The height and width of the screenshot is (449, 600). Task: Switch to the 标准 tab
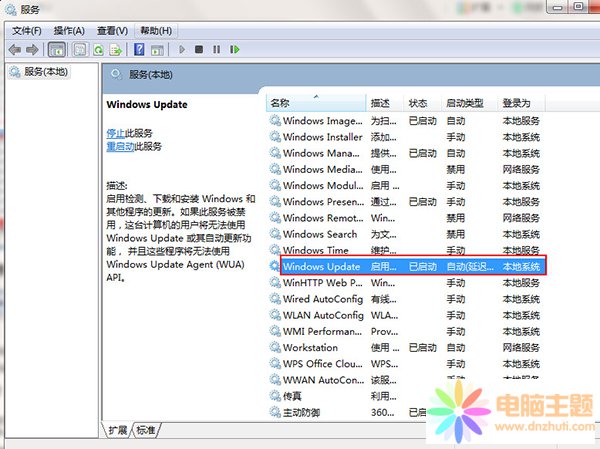[146, 430]
